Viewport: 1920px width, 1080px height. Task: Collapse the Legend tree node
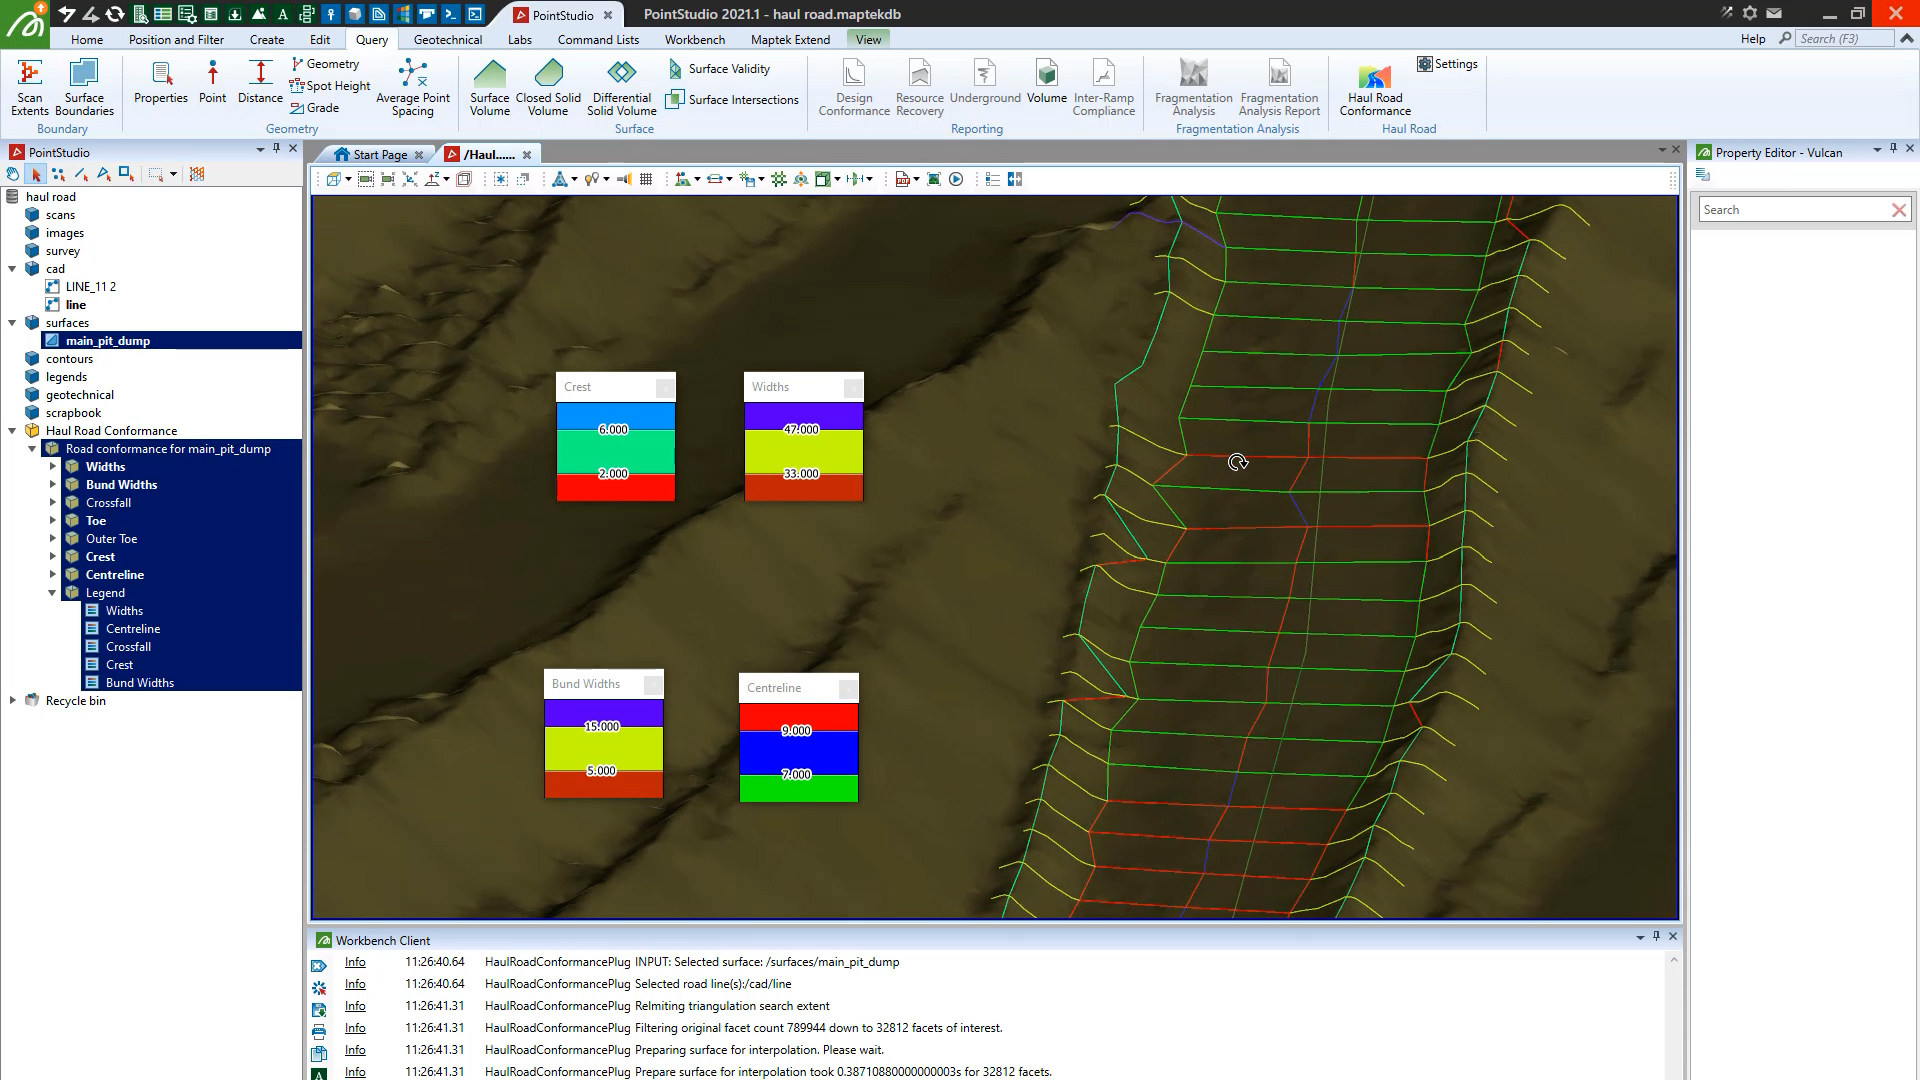tap(52, 593)
